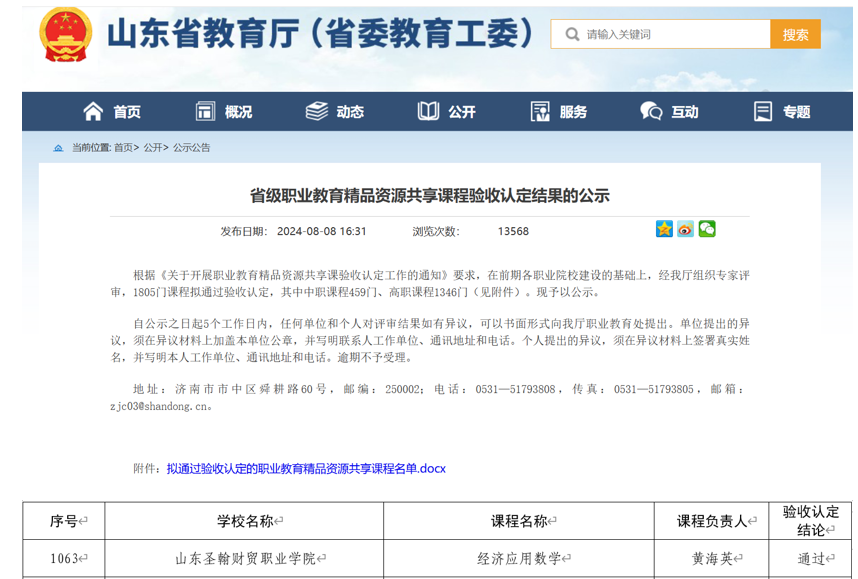Go to 公示公告 breadcrumb link
858x579 pixels.
[x=192, y=148]
